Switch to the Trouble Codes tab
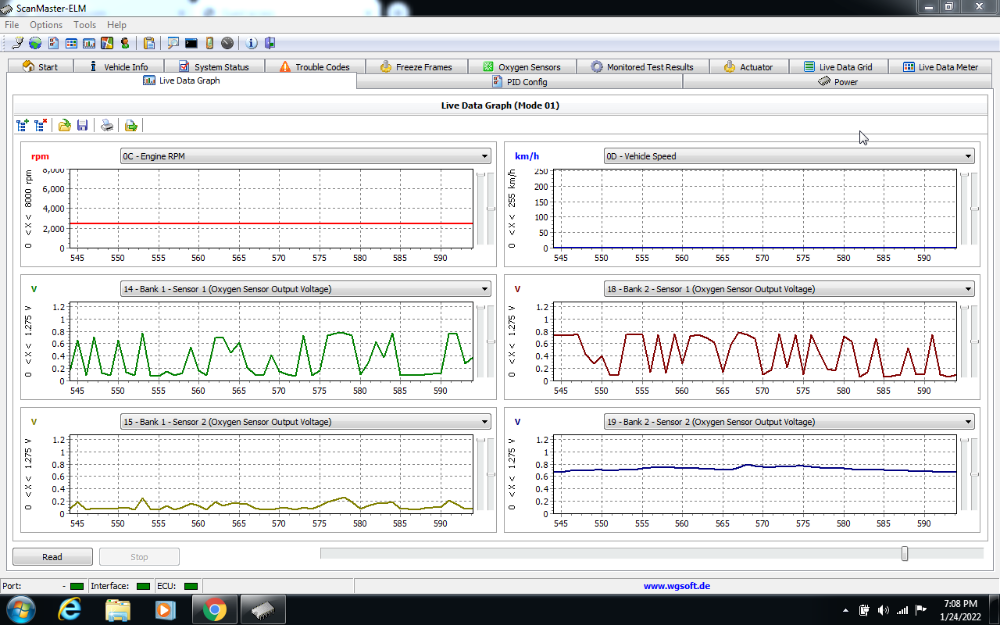 point(314,67)
